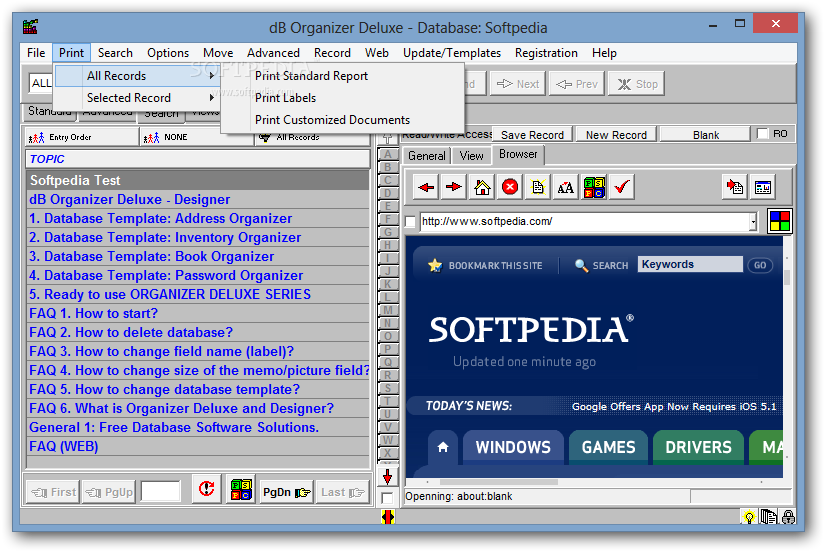Click the red checkmark icon
825x552 pixels.
622,187
